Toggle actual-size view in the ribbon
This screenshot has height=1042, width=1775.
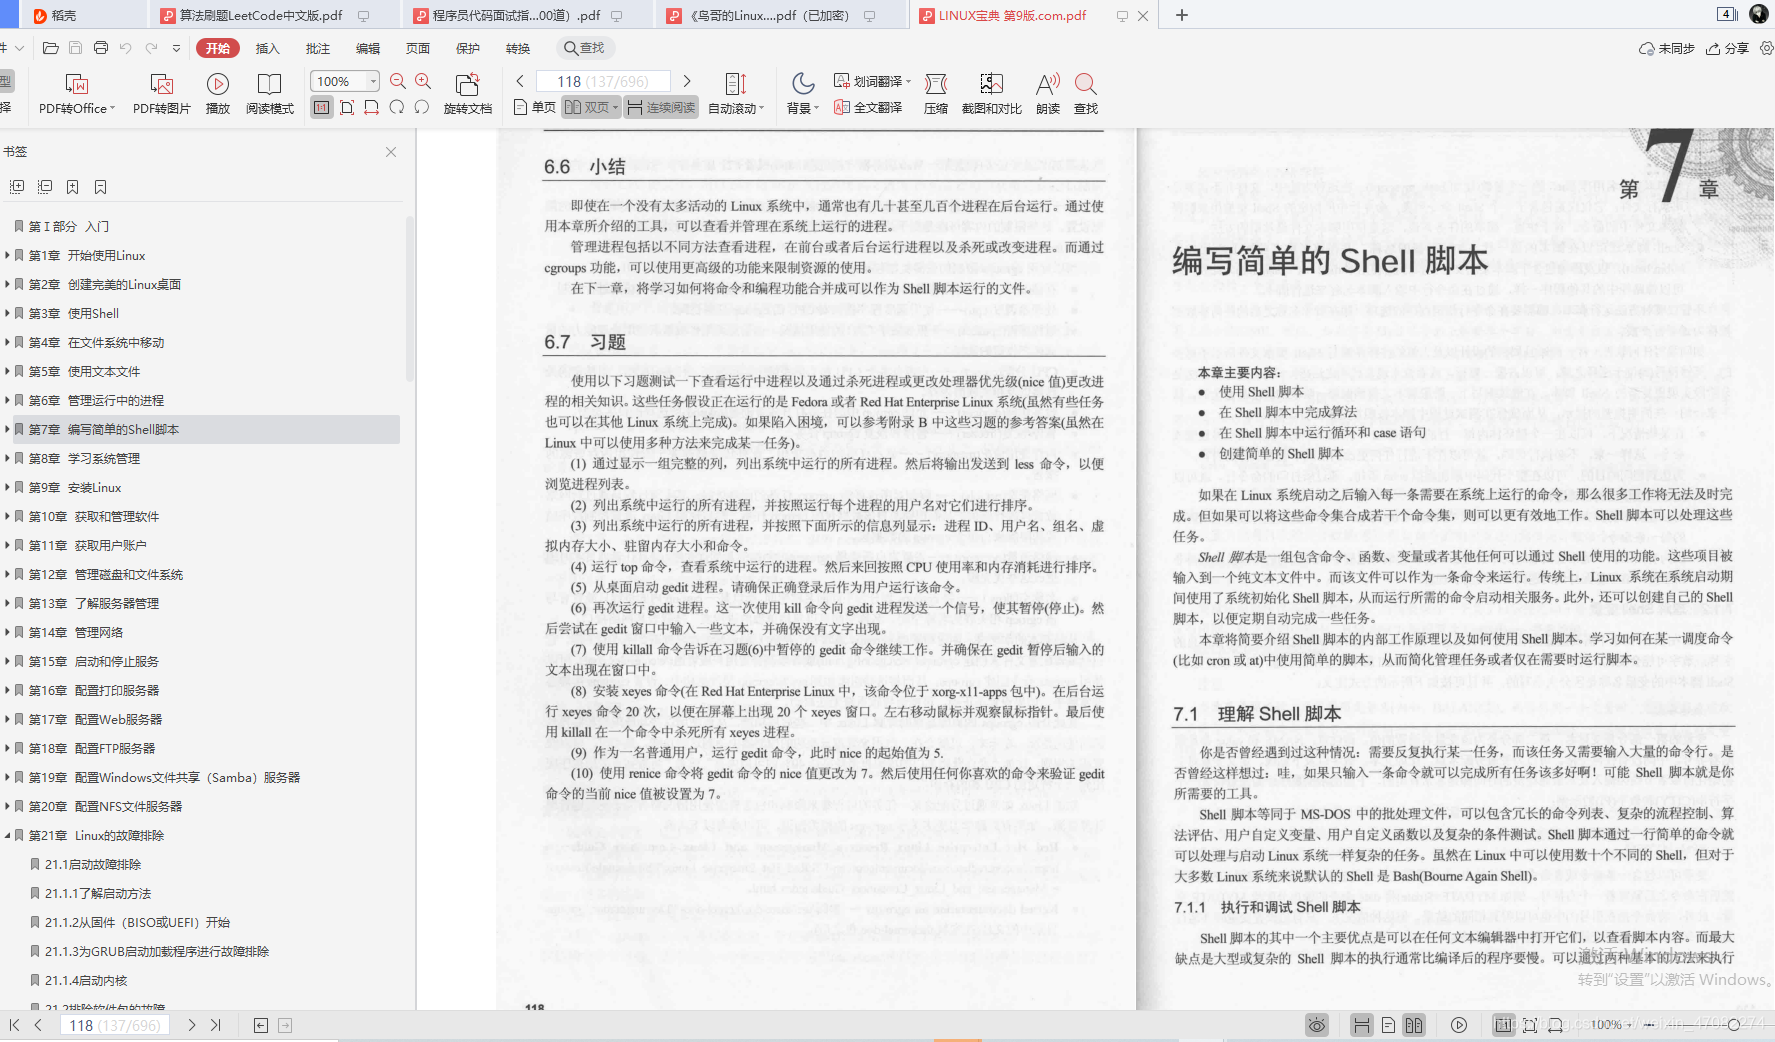click(322, 107)
